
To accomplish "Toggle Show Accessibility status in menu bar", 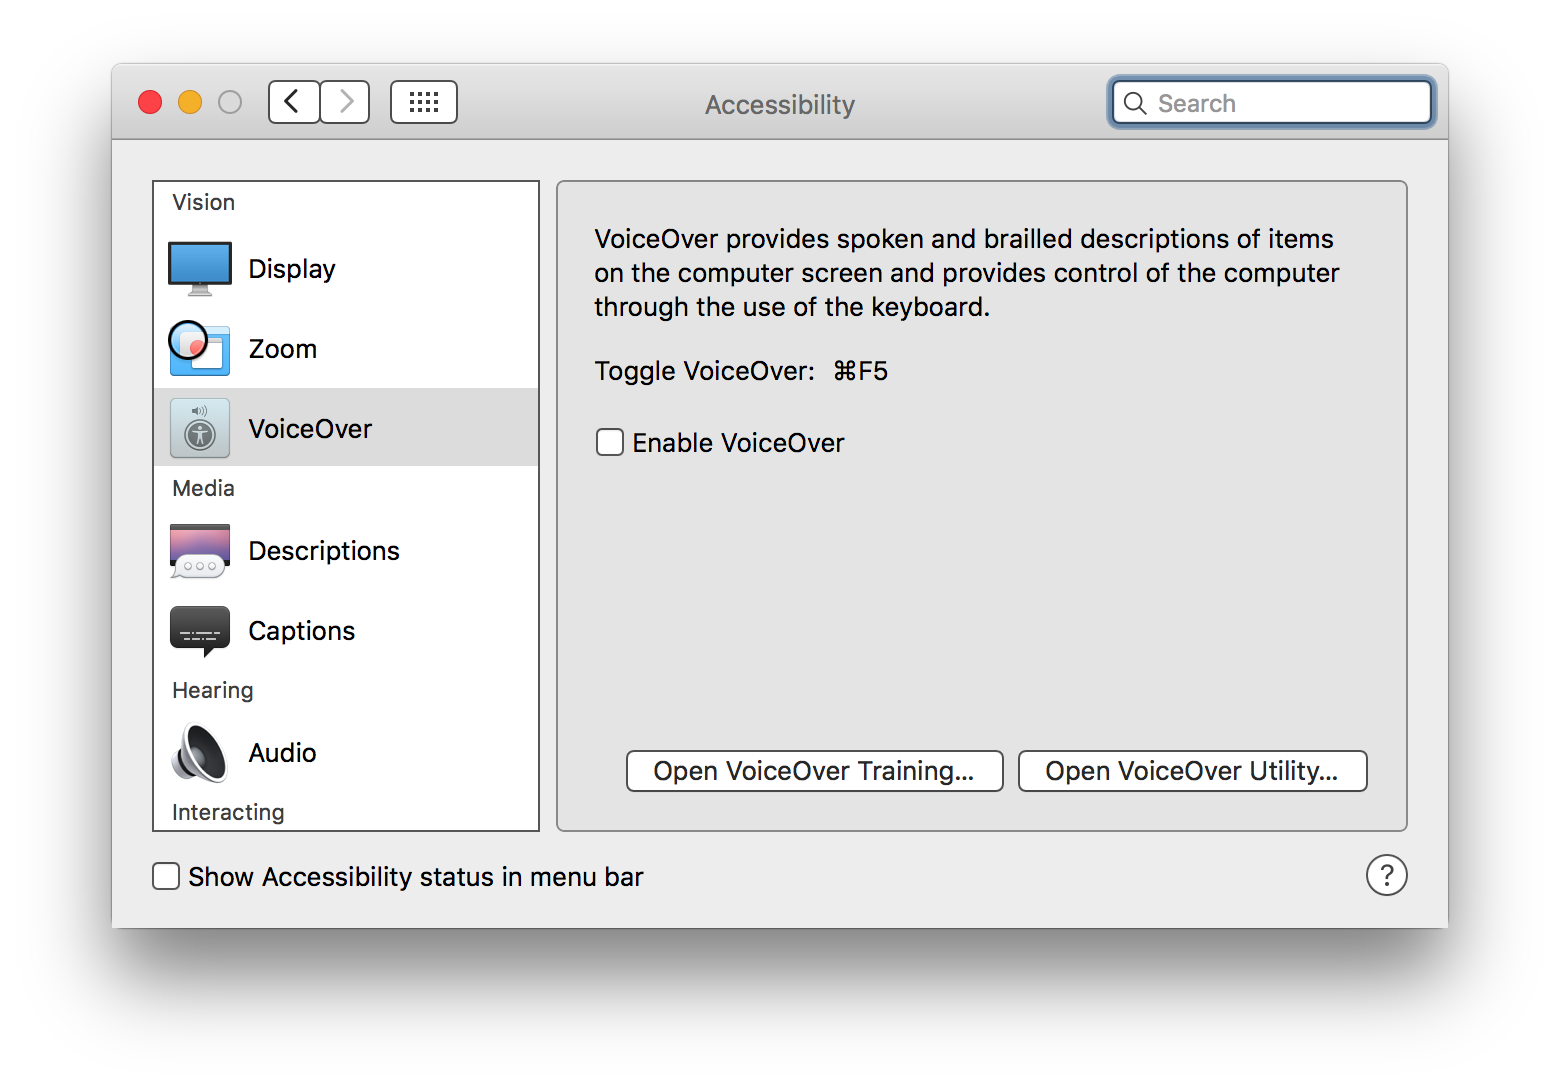I will pyautogui.click(x=166, y=876).
